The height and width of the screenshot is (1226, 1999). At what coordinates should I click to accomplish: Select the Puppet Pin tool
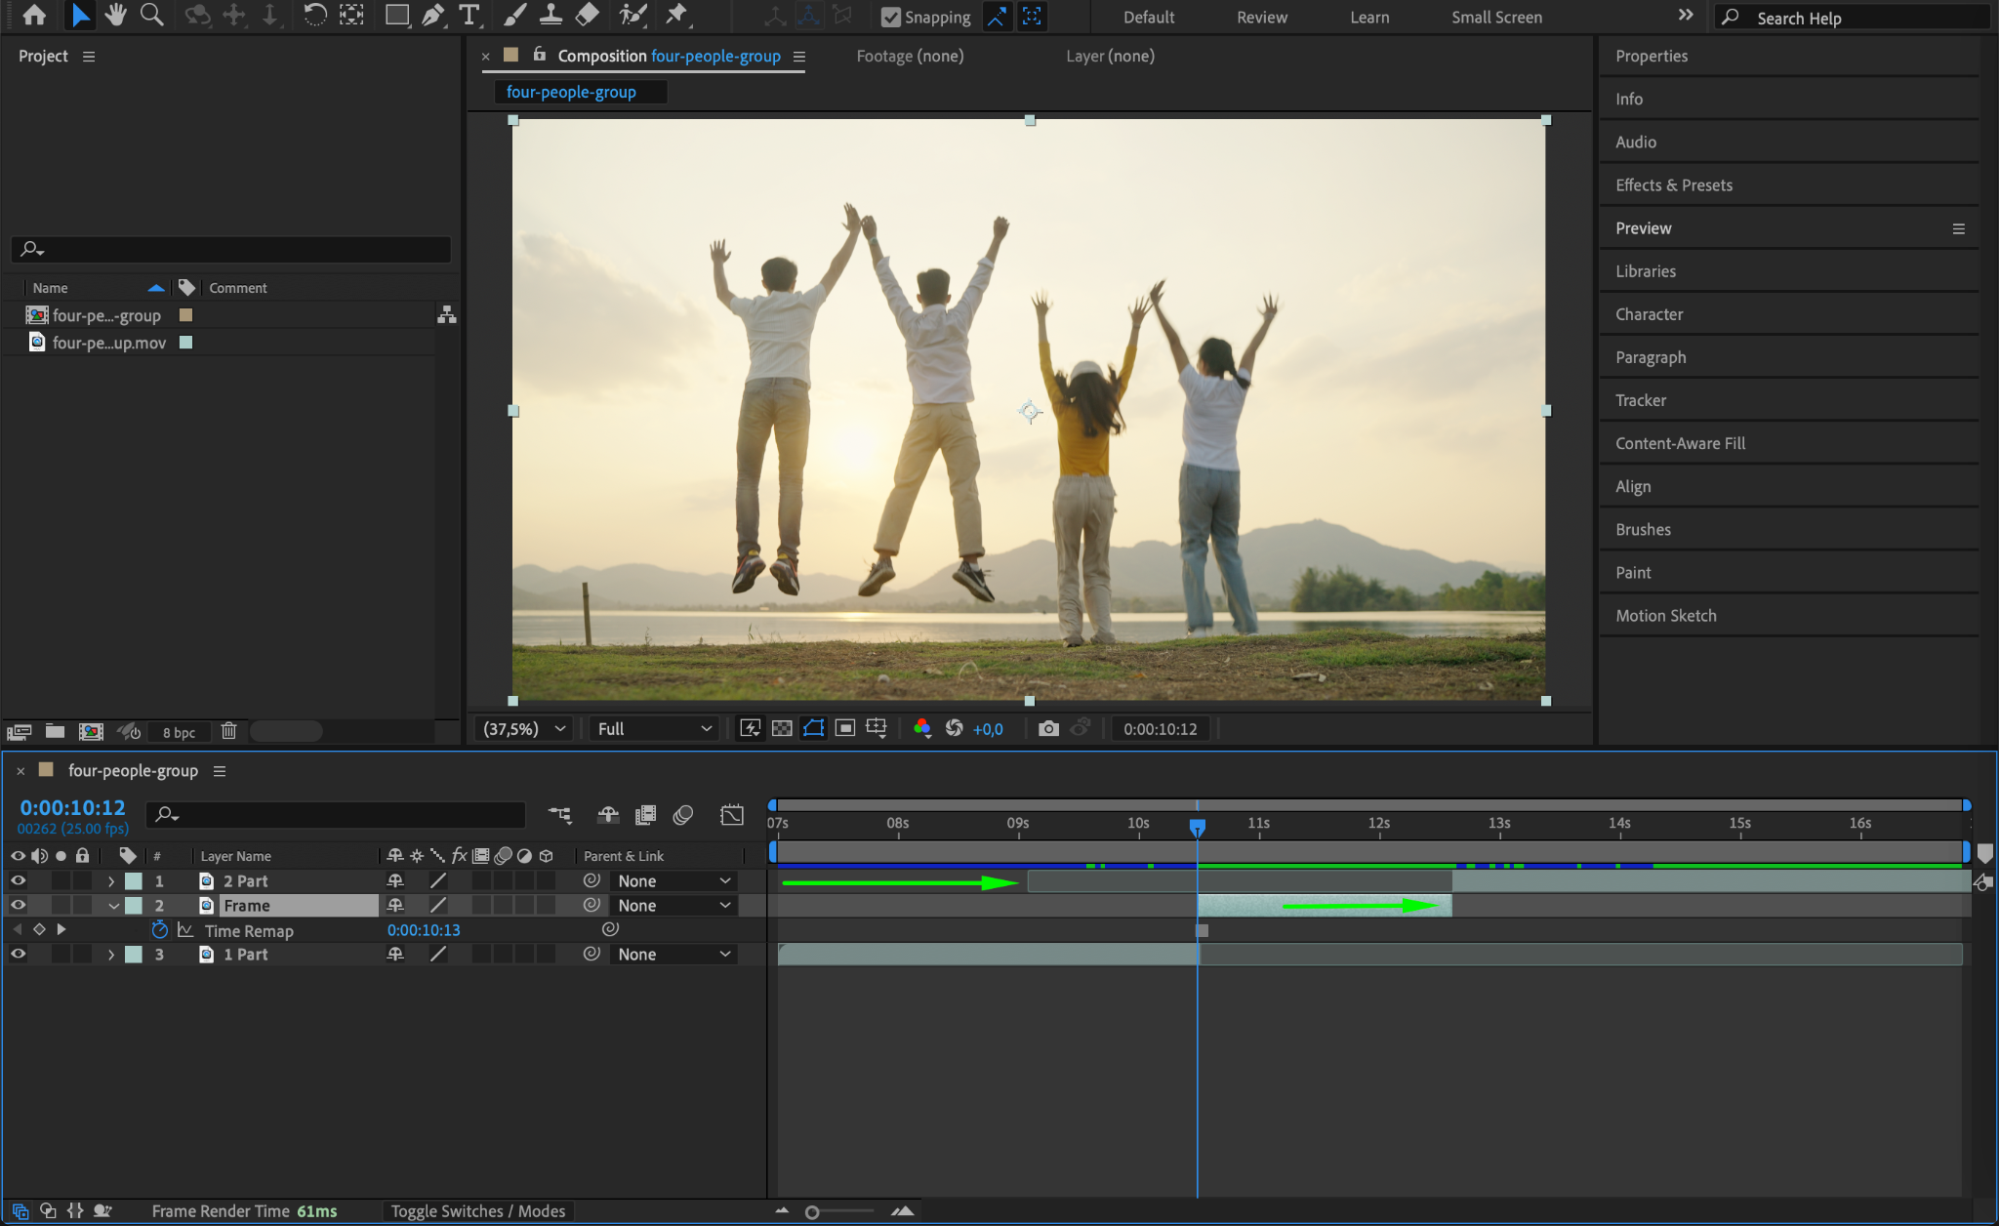678,15
